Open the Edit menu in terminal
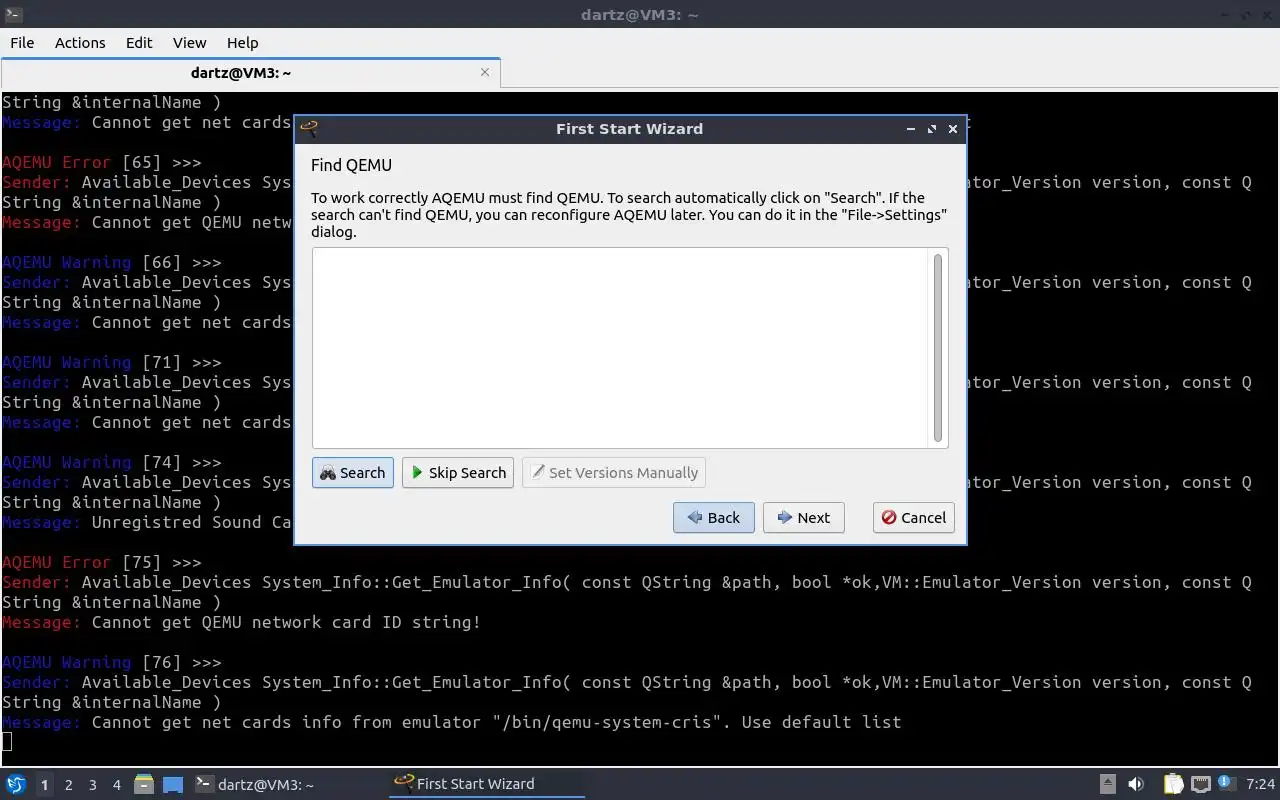Screen dimensions: 1280x800 [139, 43]
